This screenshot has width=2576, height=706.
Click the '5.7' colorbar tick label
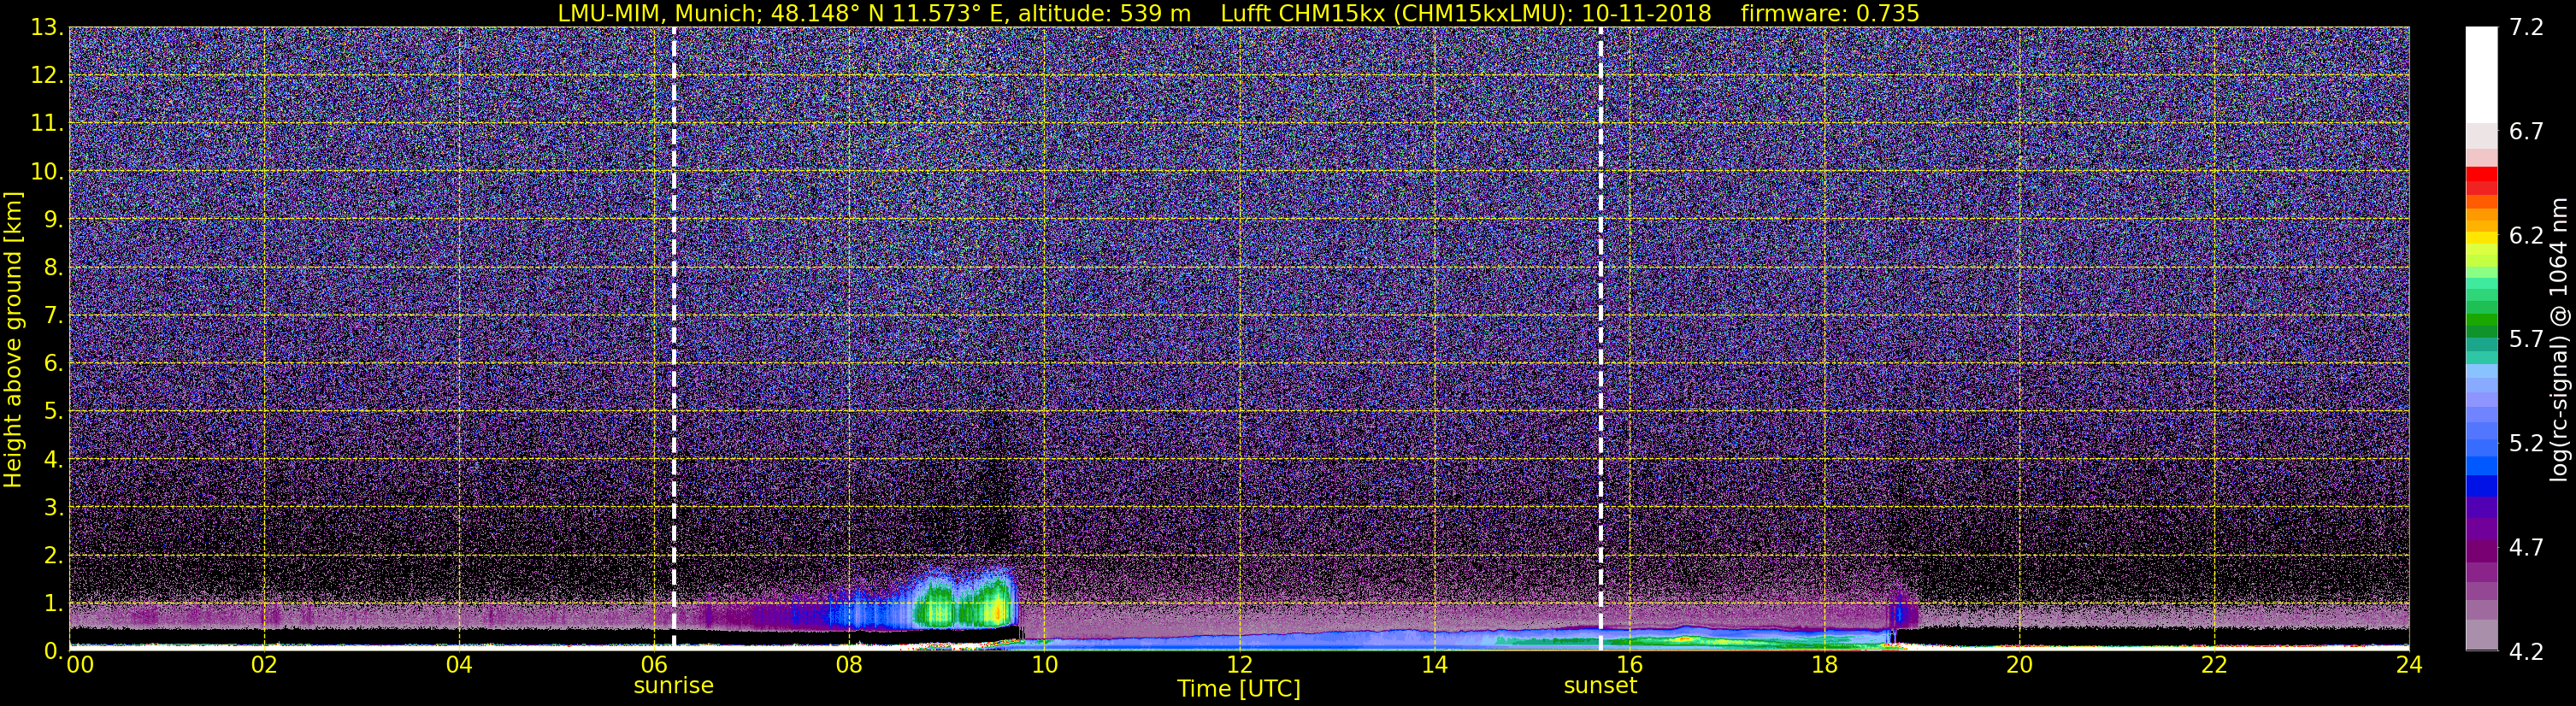click(2526, 339)
